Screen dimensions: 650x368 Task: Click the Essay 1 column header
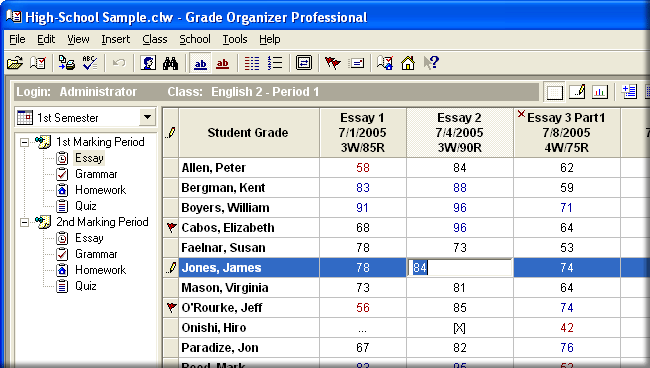pos(363,133)
